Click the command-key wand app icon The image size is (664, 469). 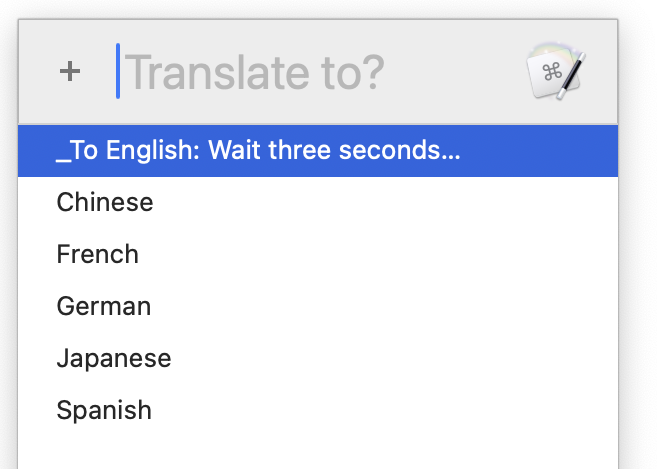click(555, 71)
